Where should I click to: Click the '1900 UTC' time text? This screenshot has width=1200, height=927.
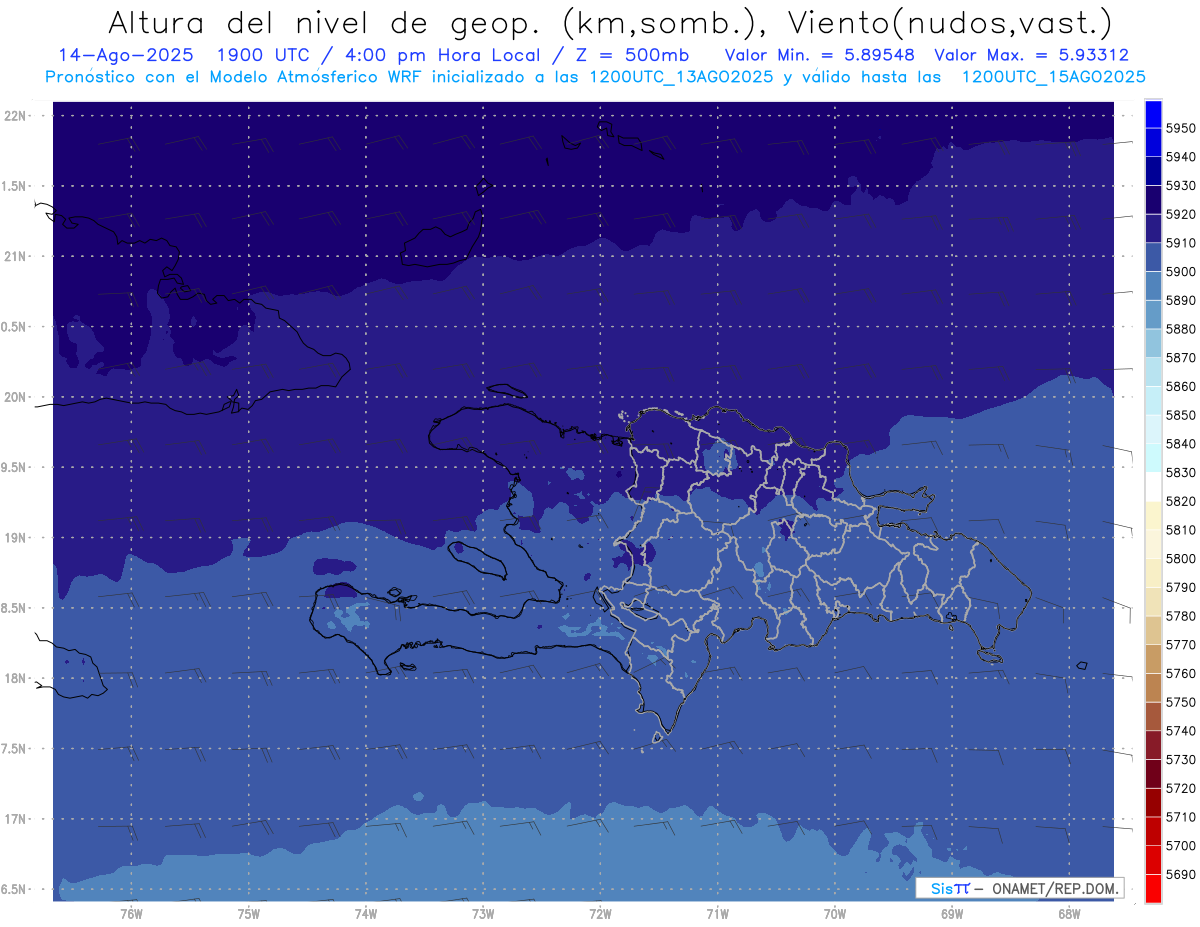(277, 55)
